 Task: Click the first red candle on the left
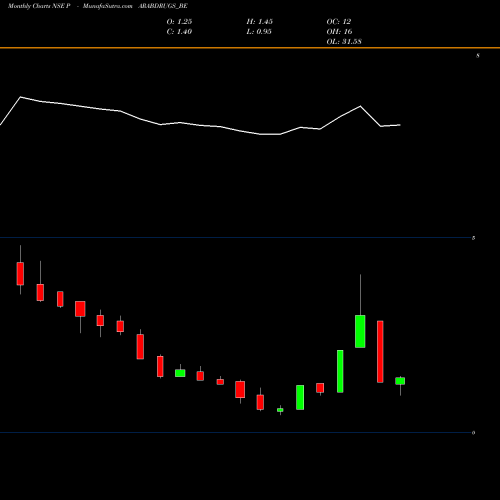coord(20,273)
